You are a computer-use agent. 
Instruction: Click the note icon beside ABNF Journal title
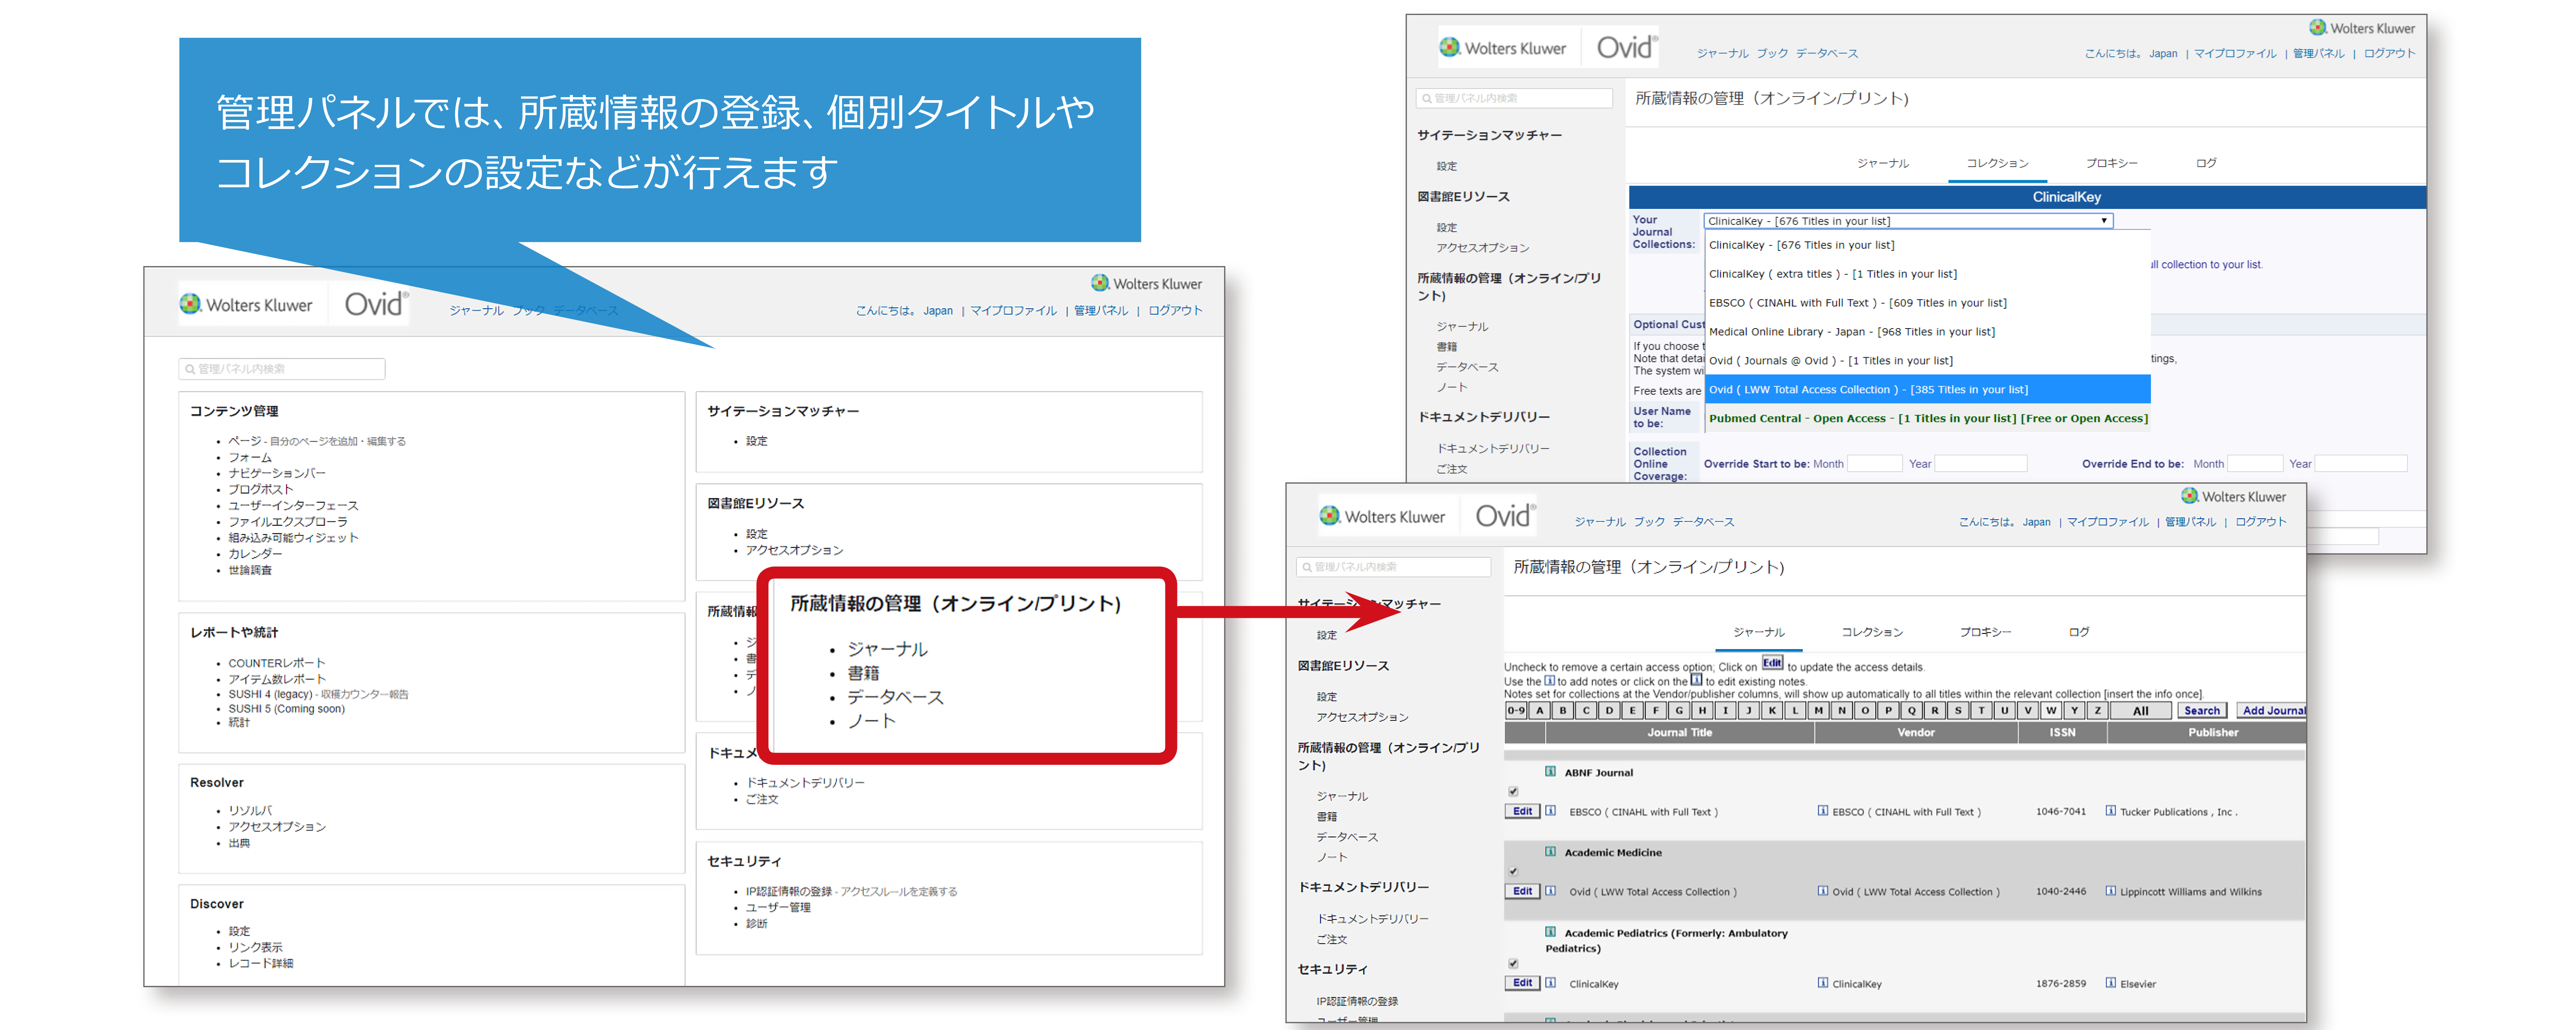click(x=1550, y=771)
